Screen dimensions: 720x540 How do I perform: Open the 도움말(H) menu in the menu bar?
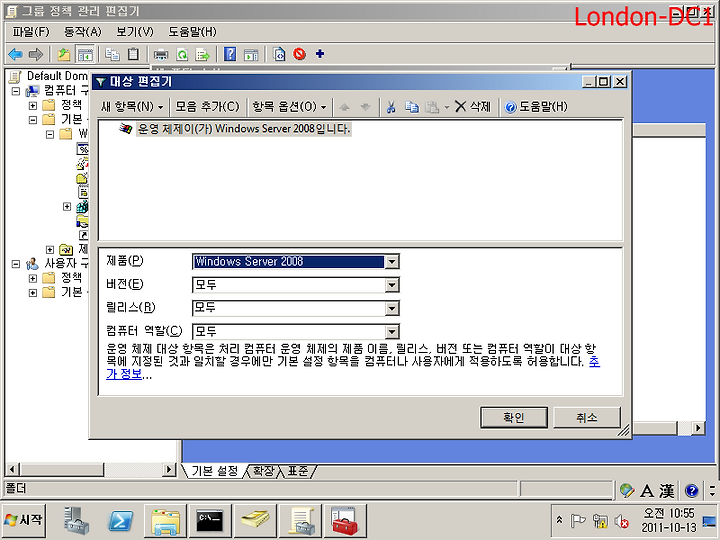(x=192, y=32)
